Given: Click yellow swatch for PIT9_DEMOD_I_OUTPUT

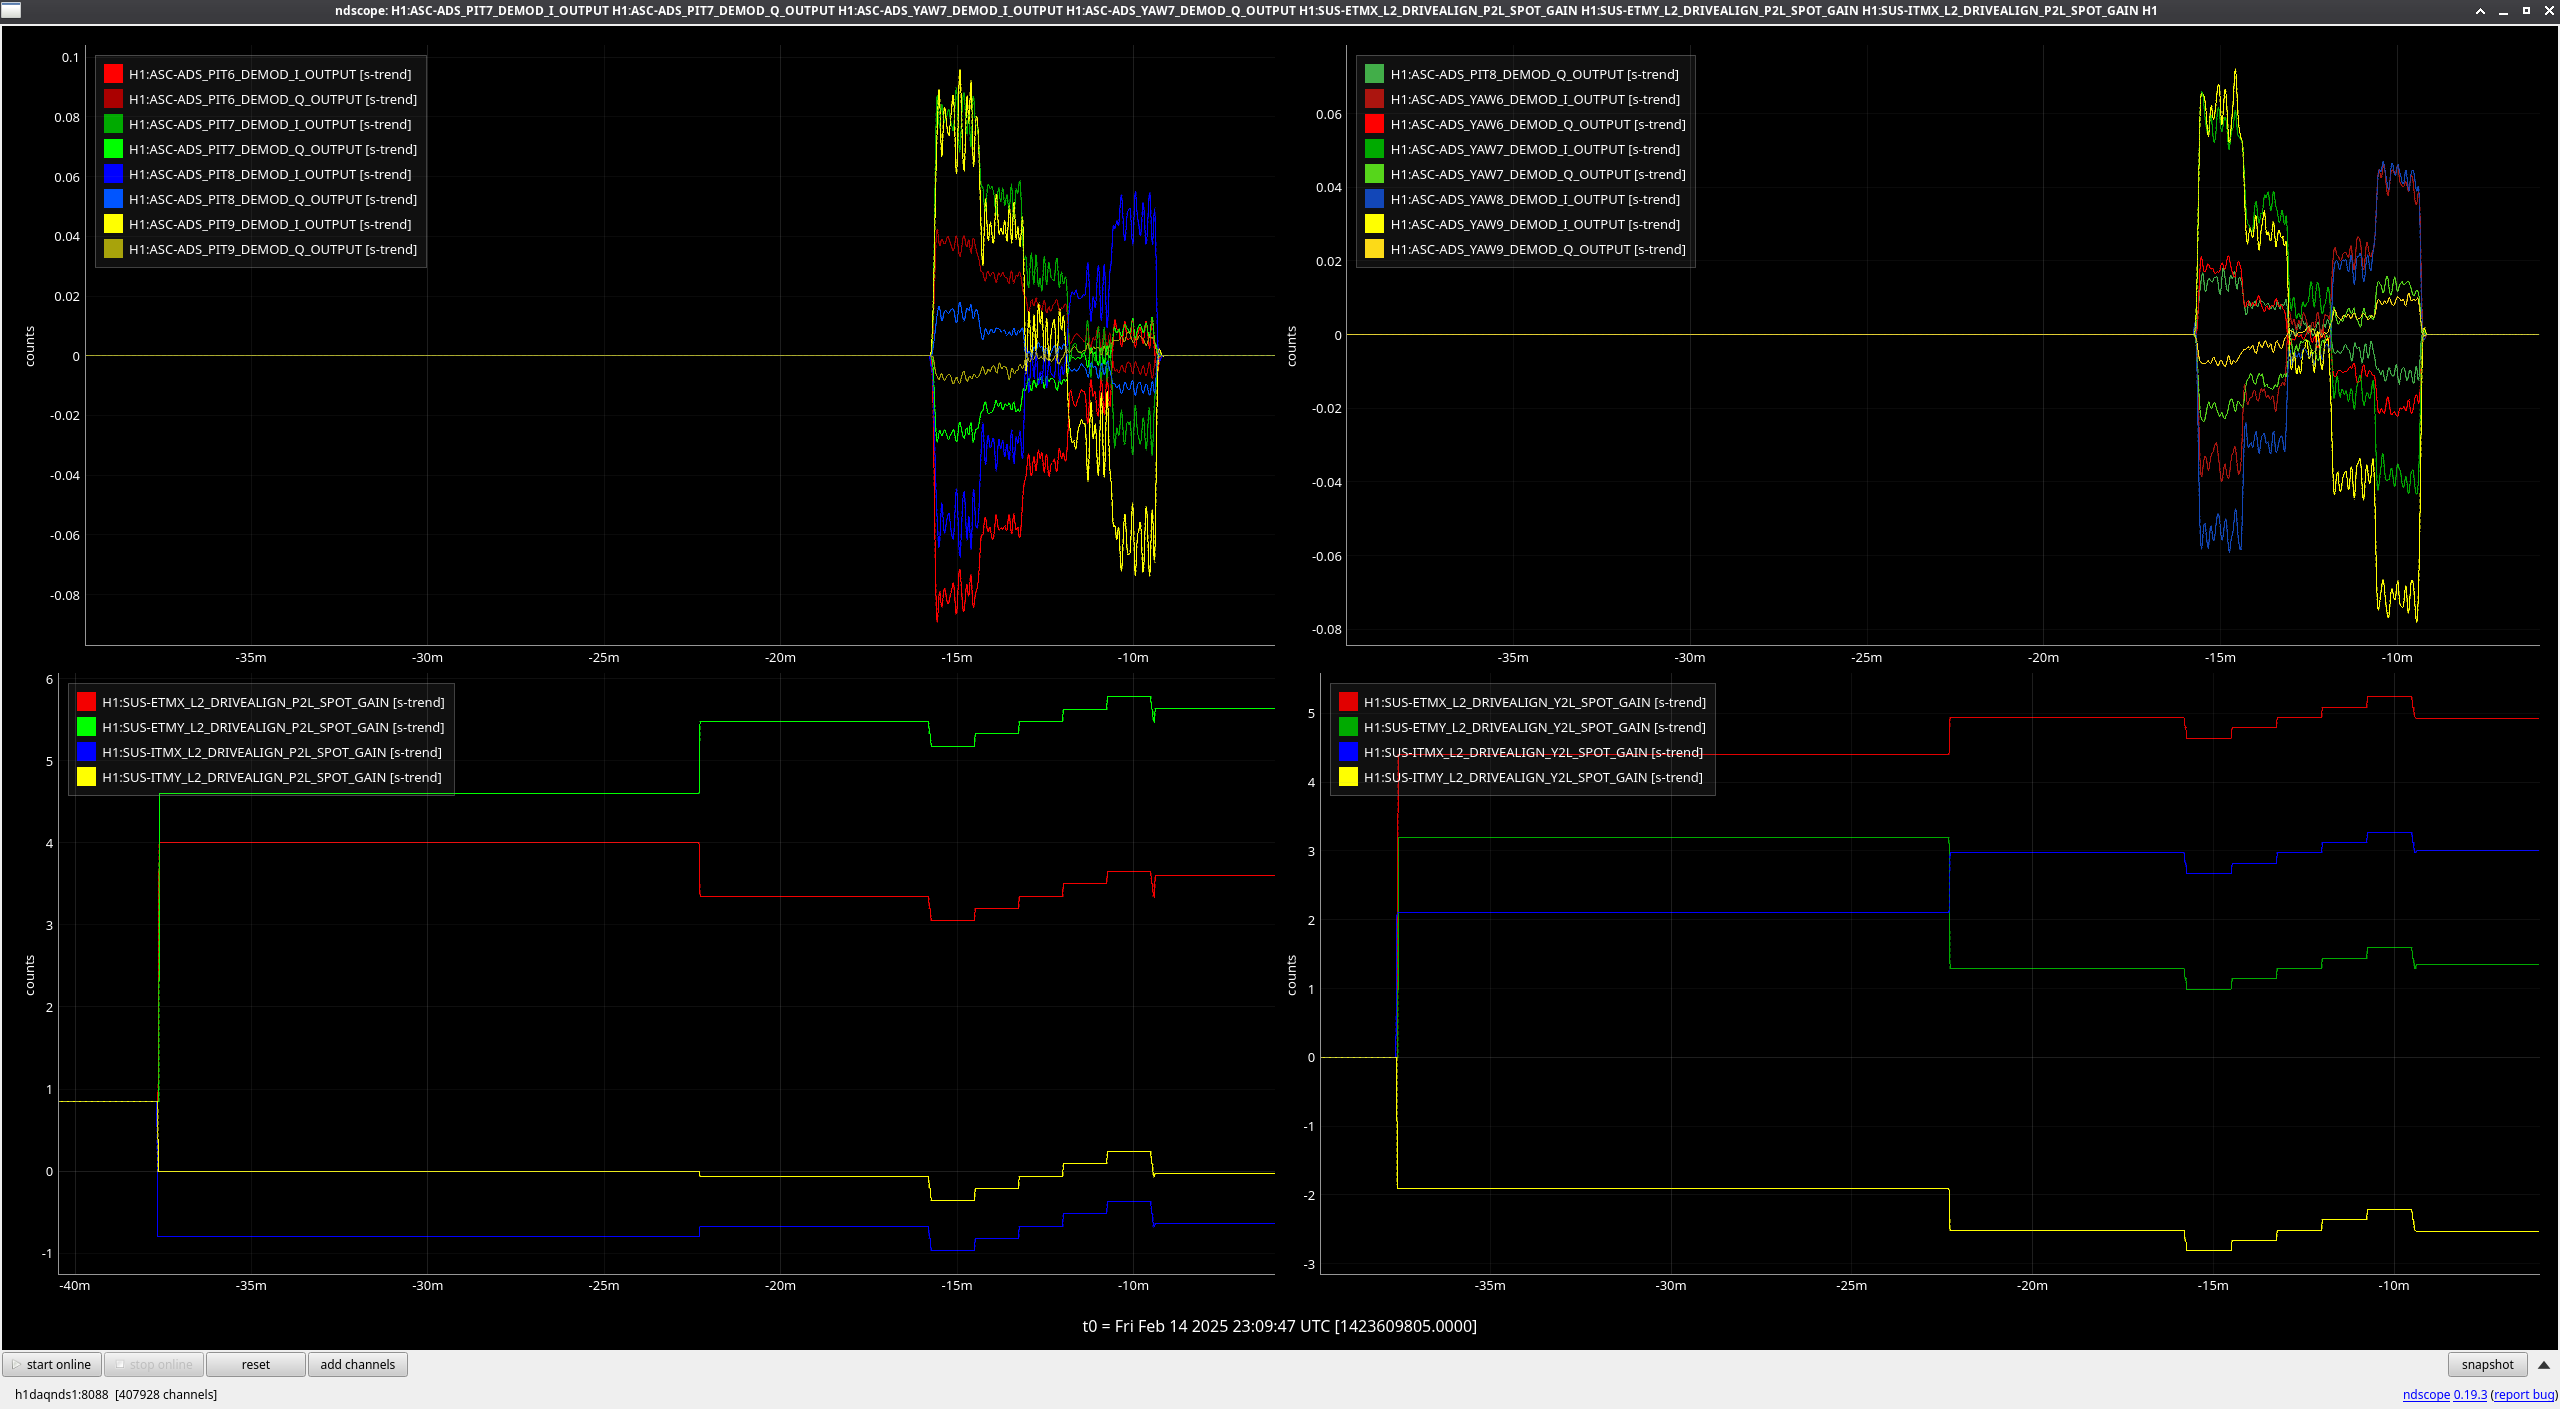Looking at the screenshot, I should pyautogui.click(x=113, y=224).
